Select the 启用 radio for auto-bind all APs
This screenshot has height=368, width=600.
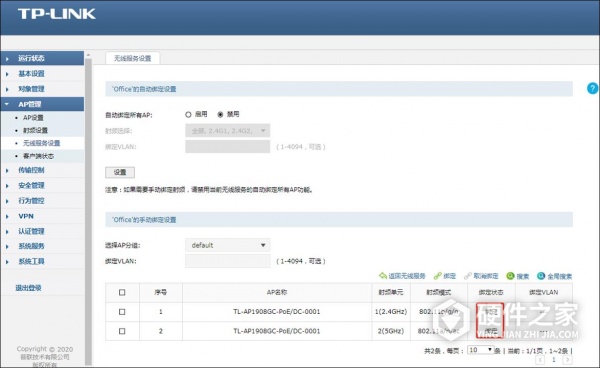tap(188, 114)
